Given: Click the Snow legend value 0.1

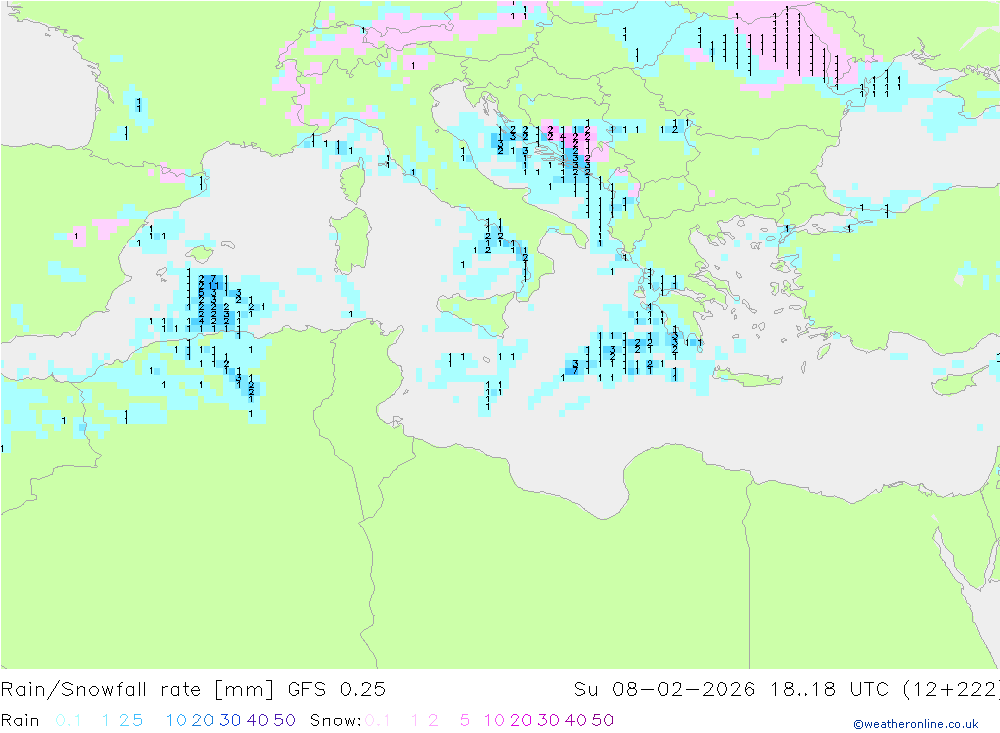Looking at the screenshot, I should [x=378, y=720].
